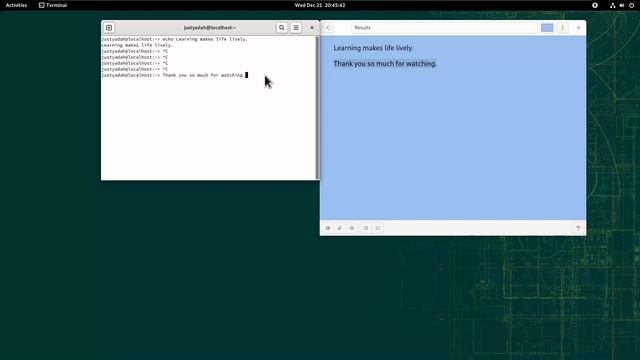Click the network status icon

click(x=613, y=5)
